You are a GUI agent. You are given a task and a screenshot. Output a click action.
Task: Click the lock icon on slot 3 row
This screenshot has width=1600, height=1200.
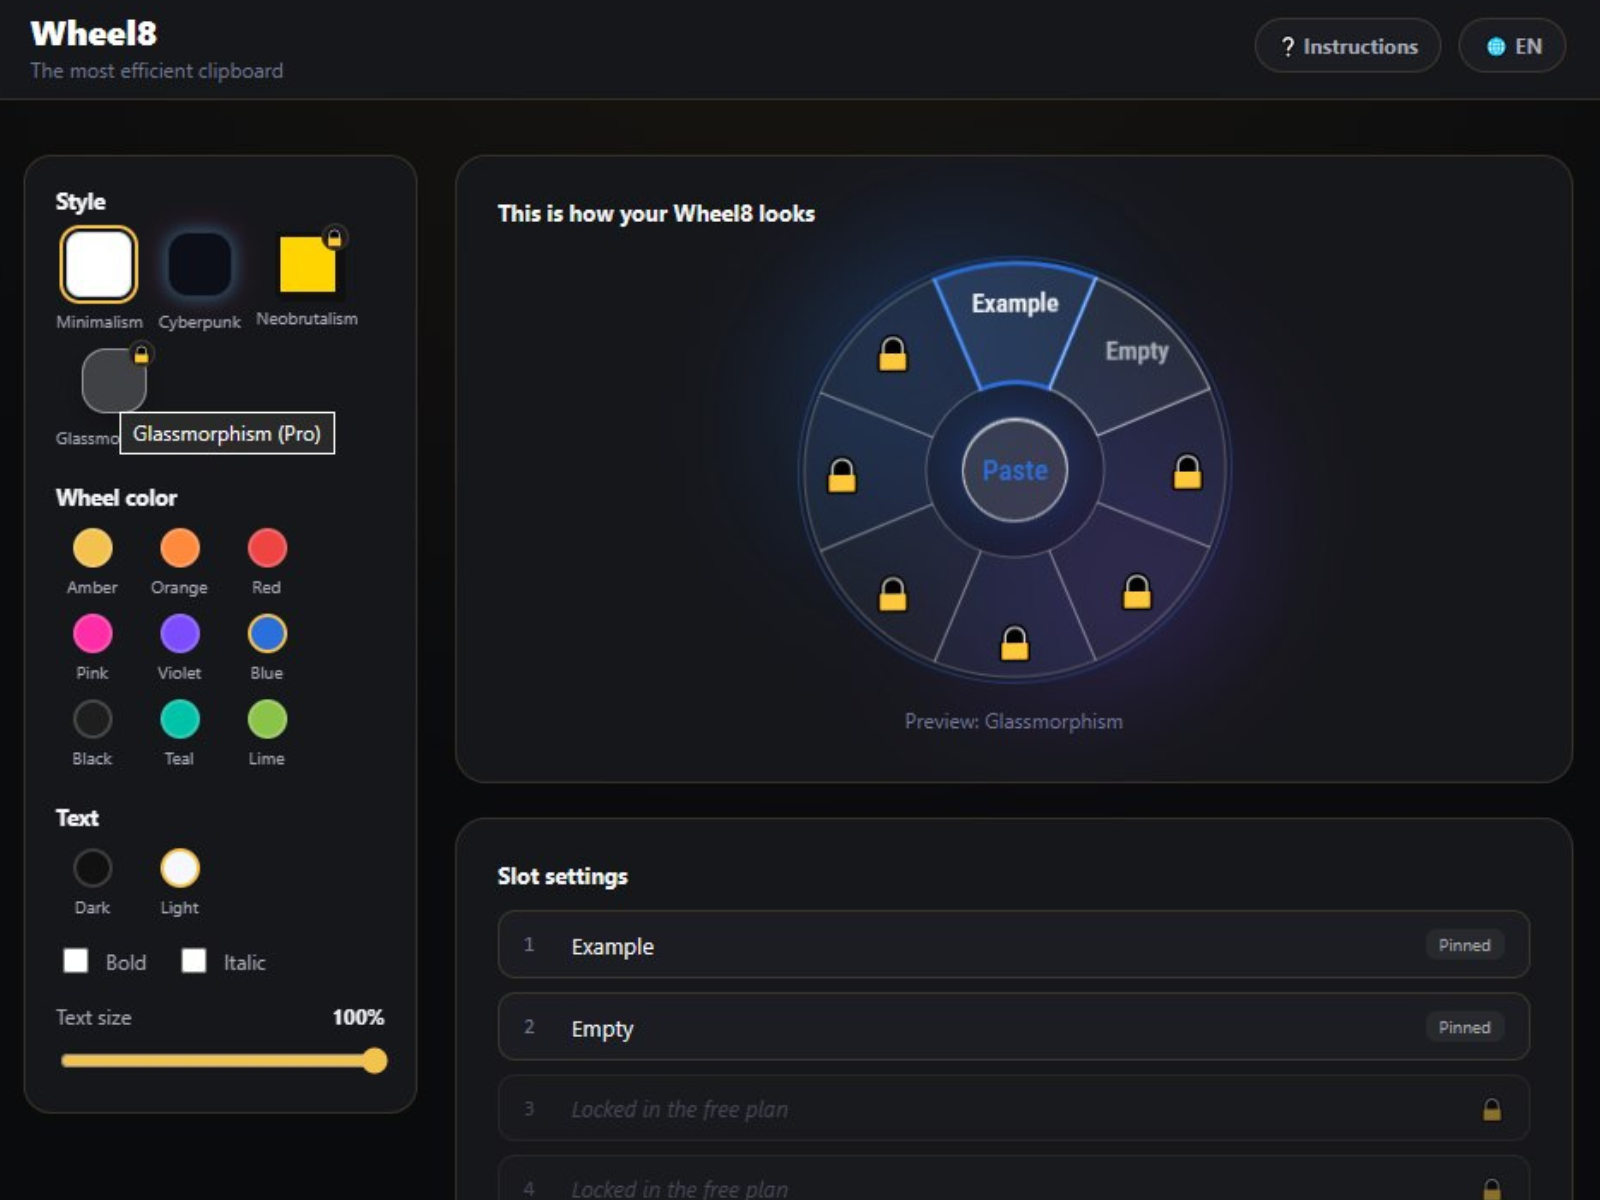tap(1492, 1109)
